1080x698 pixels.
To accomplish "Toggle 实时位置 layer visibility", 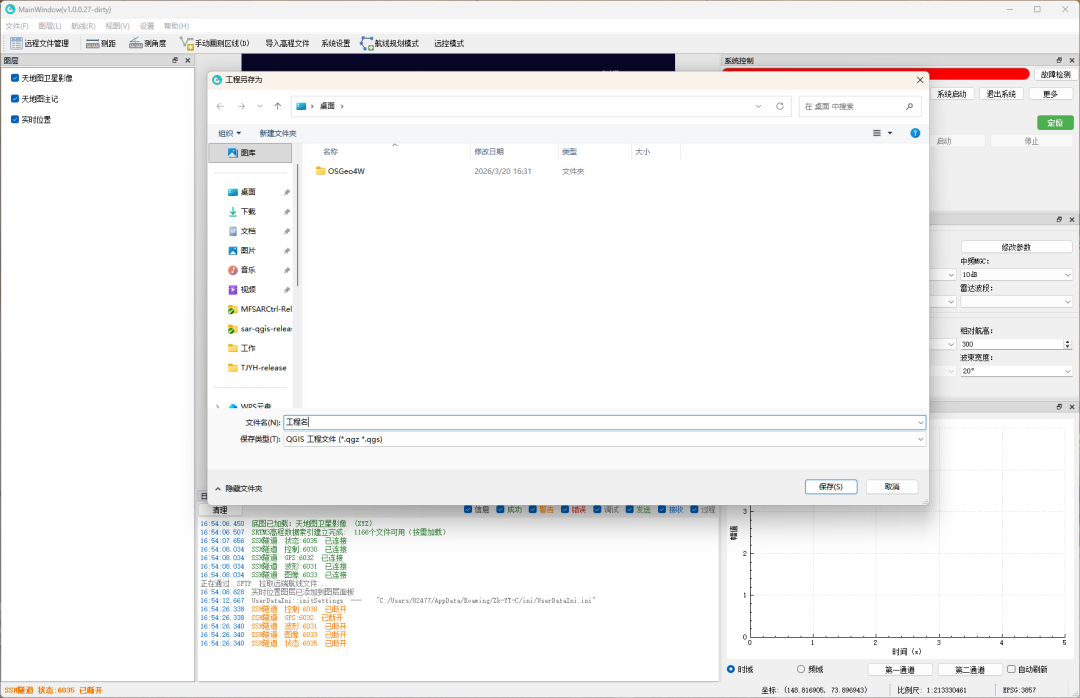I will point(14,119).
